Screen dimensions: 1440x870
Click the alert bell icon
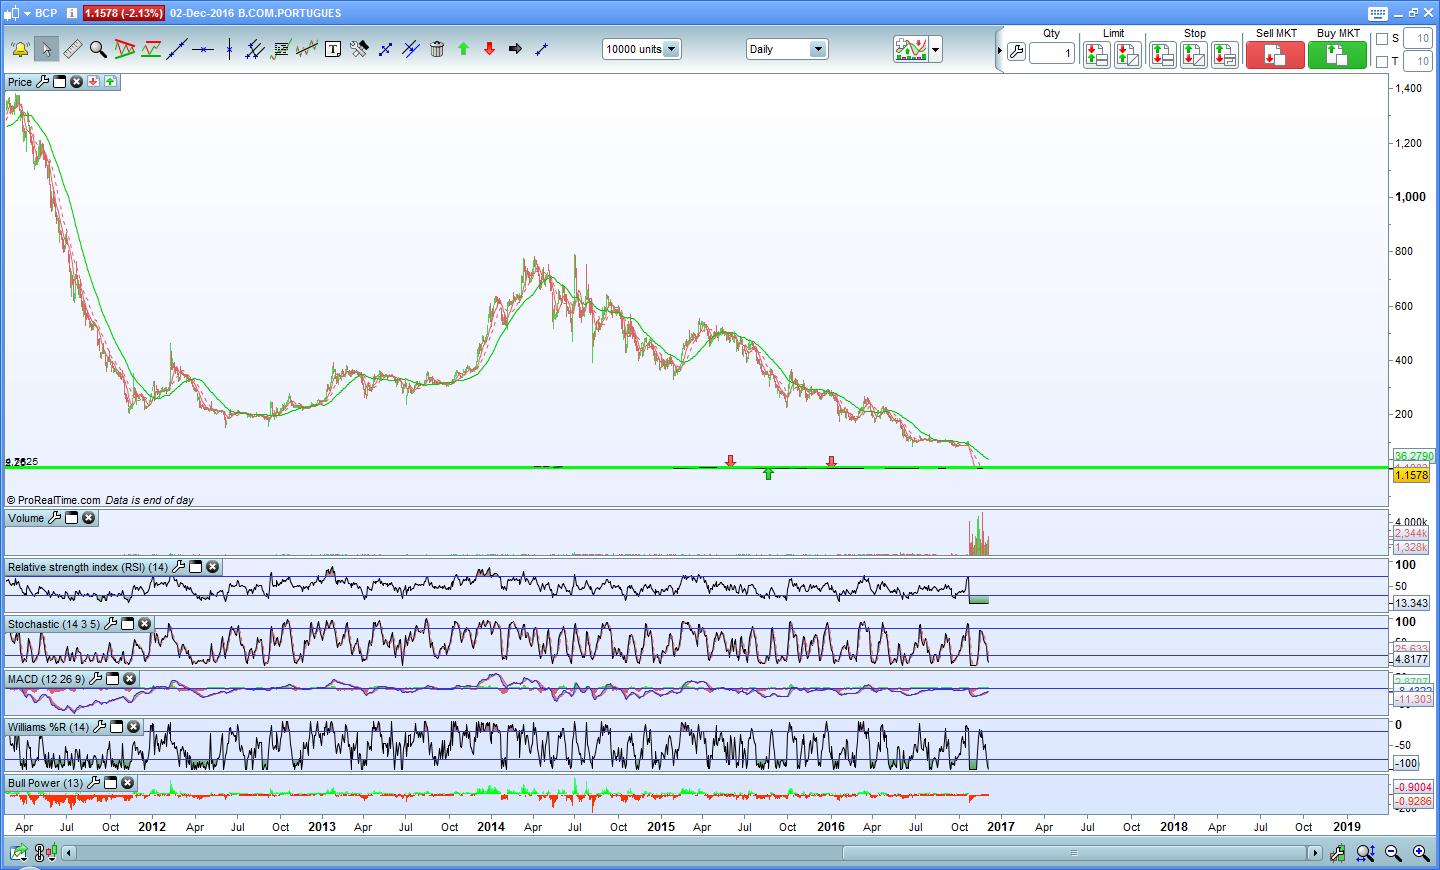(x=20, y=49)
